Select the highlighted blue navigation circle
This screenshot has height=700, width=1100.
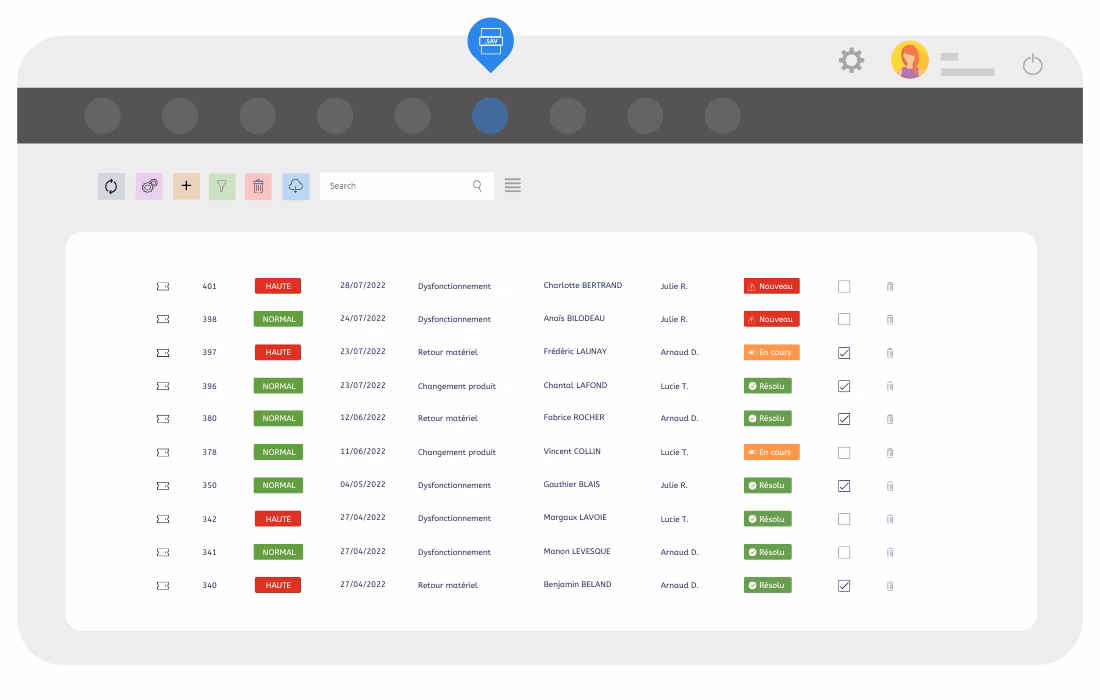click(x=490, y=116)
